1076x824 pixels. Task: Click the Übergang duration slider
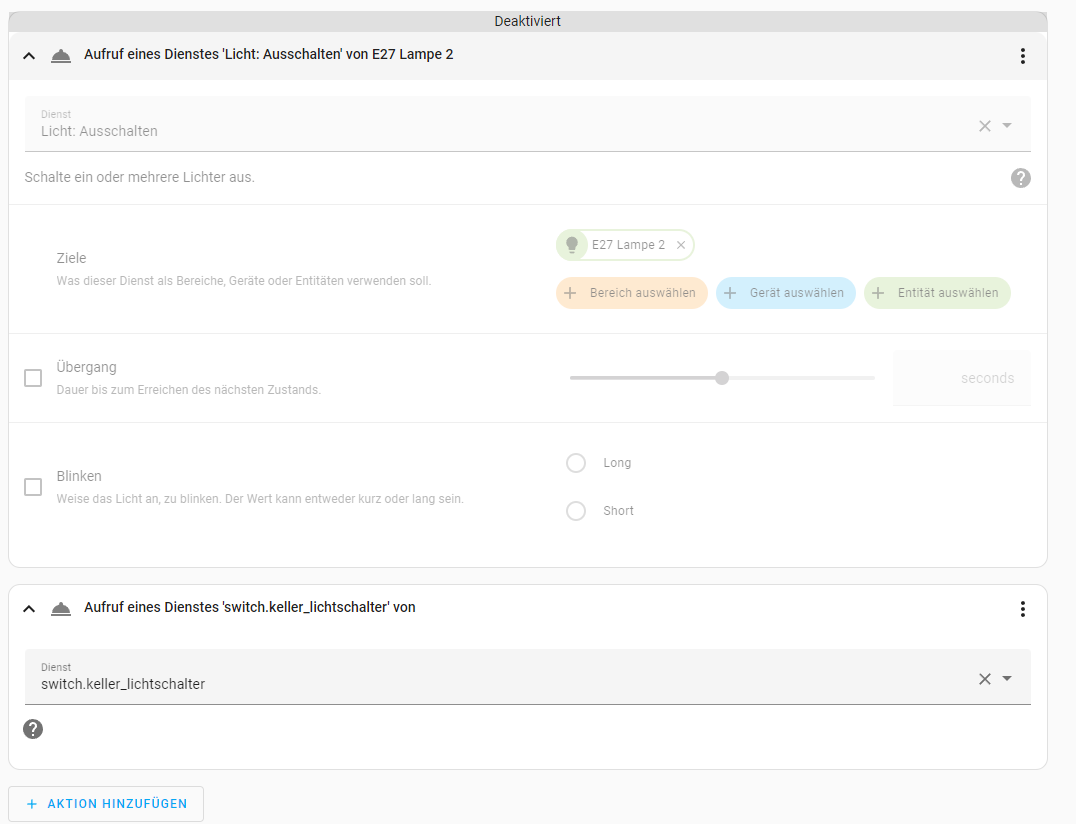pyautogui.click(x=721, y=378)
